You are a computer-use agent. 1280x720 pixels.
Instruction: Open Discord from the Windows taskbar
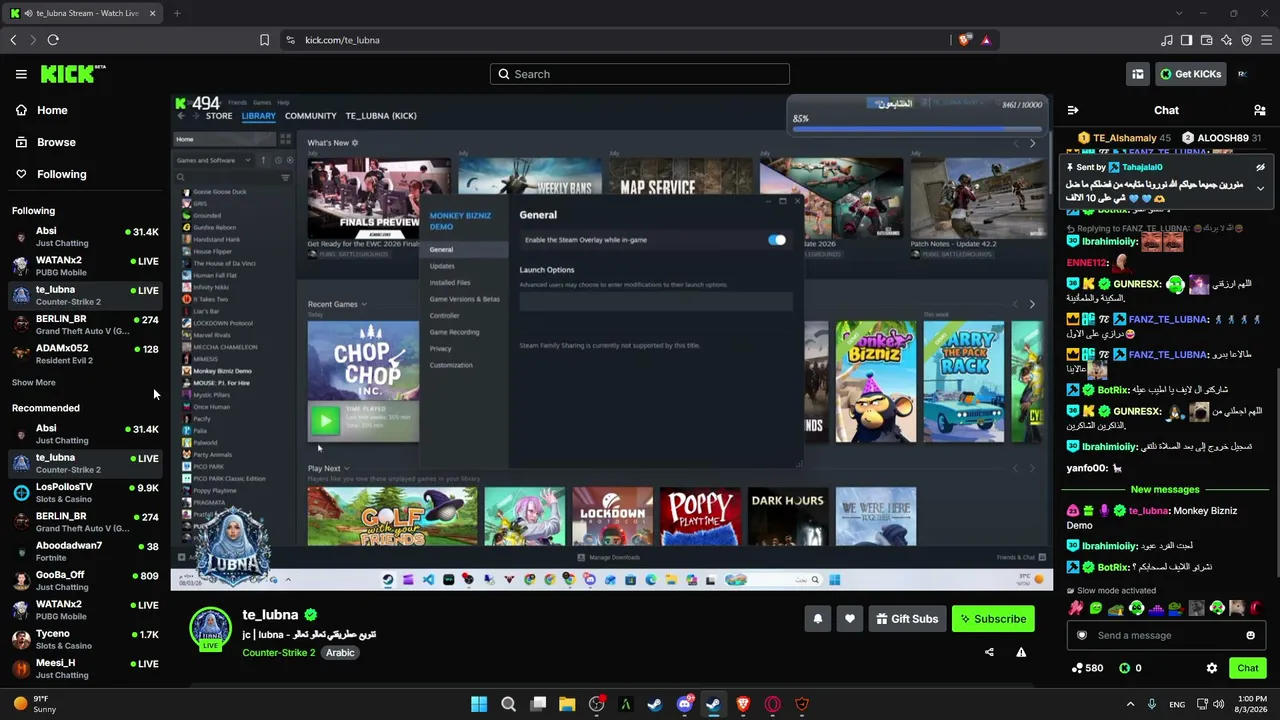[685, 704]
